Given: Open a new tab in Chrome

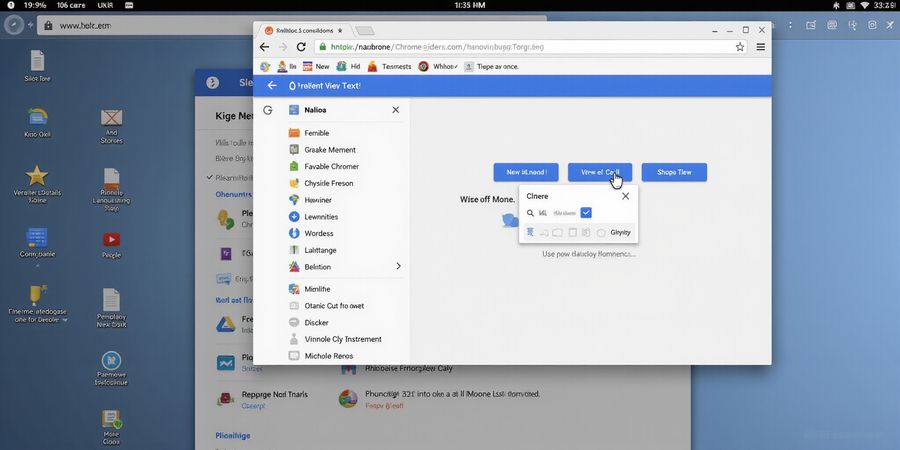Looking at the screenshot, I should 364,30.
